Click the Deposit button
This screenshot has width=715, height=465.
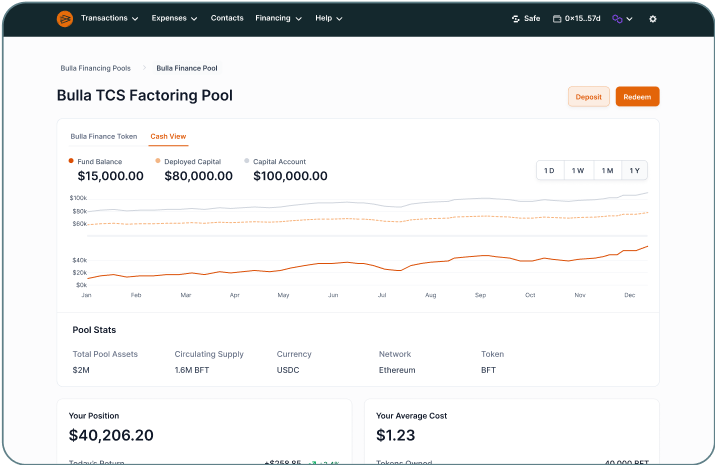[588, 97]
